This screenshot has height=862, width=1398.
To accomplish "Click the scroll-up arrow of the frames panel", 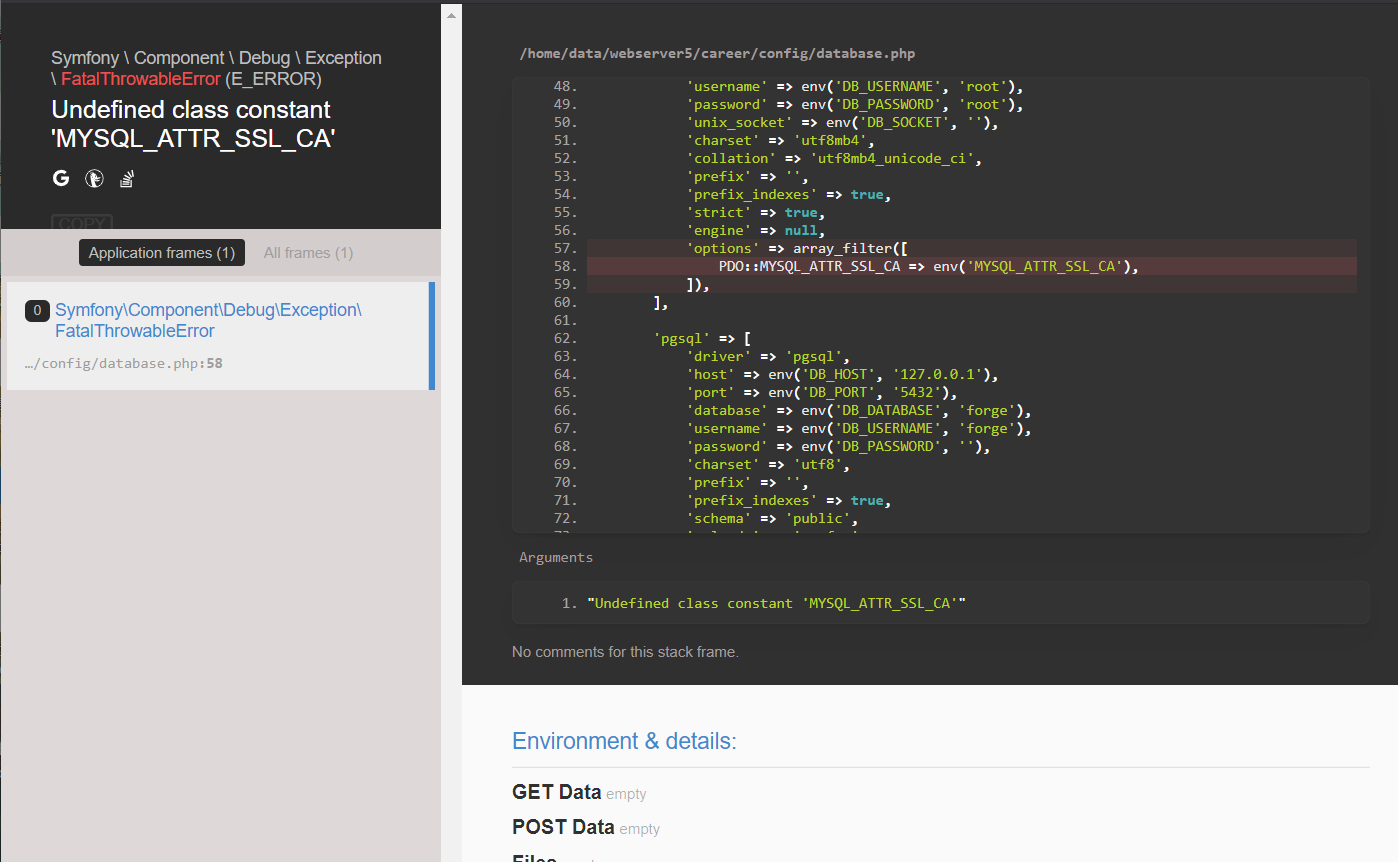I will 451,16.
